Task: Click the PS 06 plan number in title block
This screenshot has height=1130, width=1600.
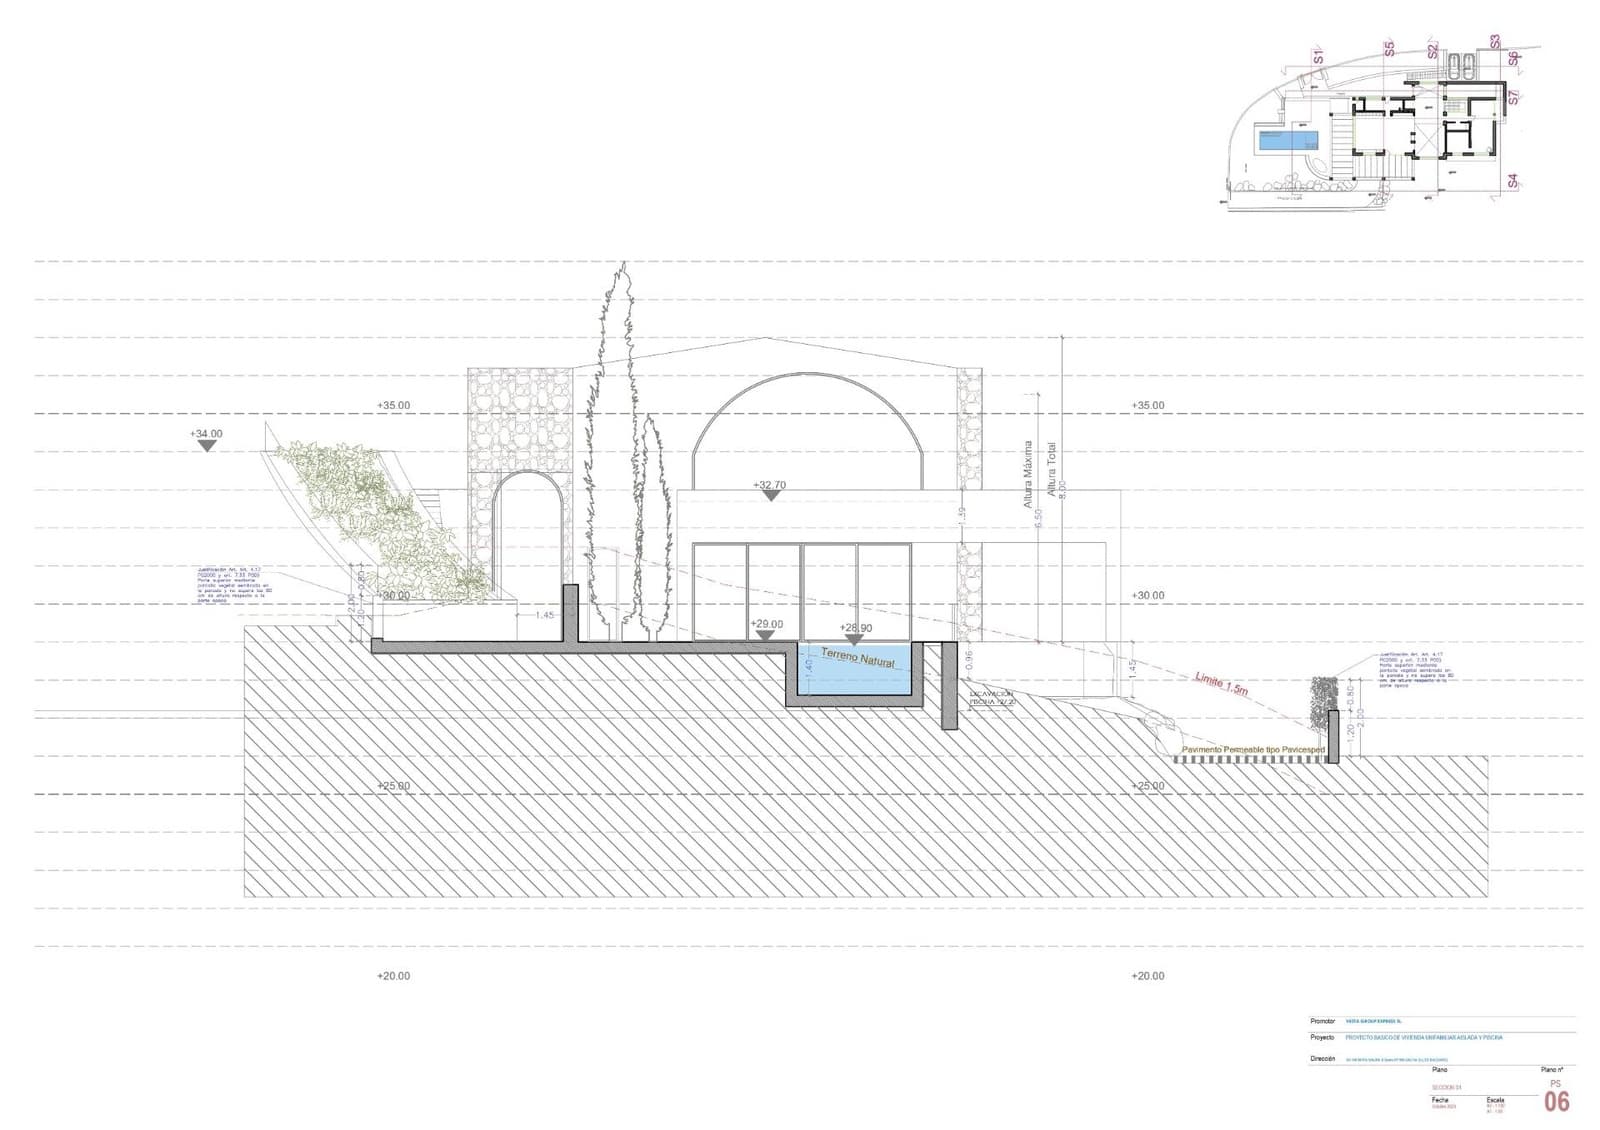Action: pyautogui.click(x=1555, y=1097)
